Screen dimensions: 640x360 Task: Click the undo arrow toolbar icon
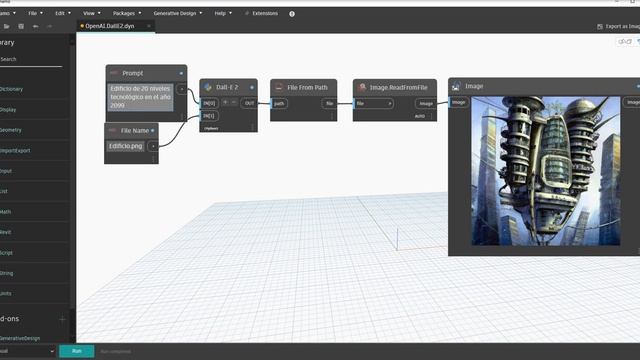pos(36,26)
